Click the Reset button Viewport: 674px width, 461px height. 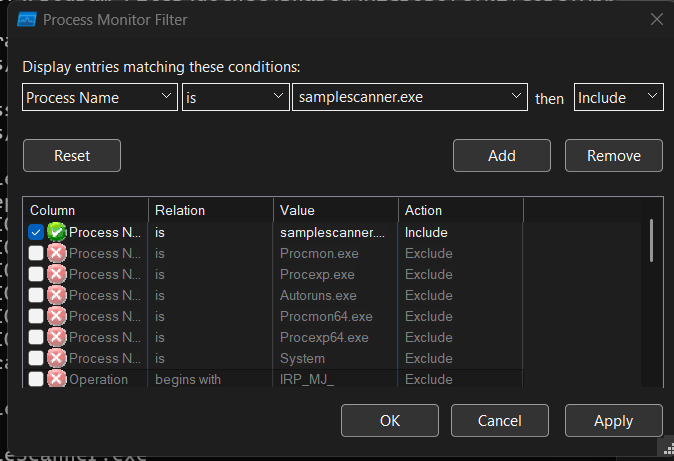pyautogui.click(x=72, y=156)
